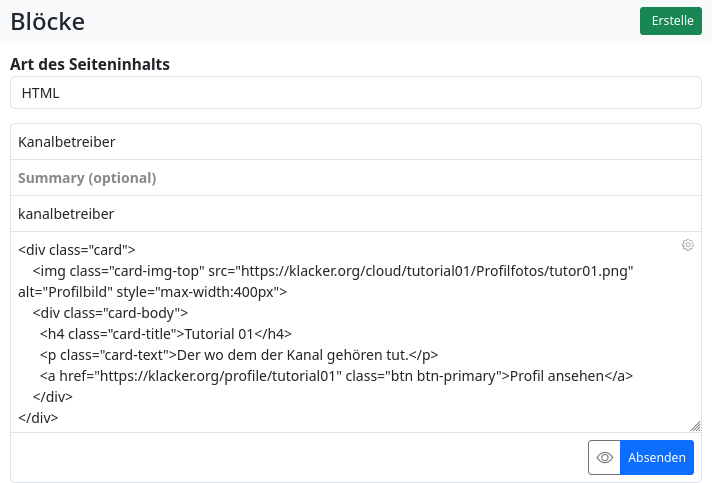Click the card-text paragraph code line
This screenshot has width=712, height=483.
point(238,355)
